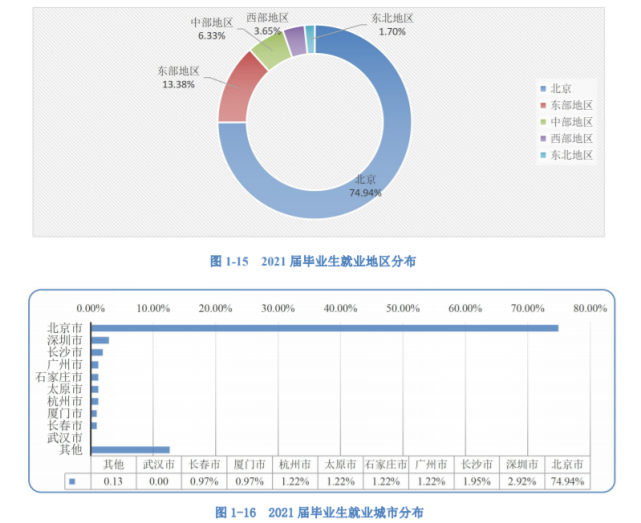Click the 80.00% axis tick label
The width and height of the screenshot is (641, 523).
[590, 308]
